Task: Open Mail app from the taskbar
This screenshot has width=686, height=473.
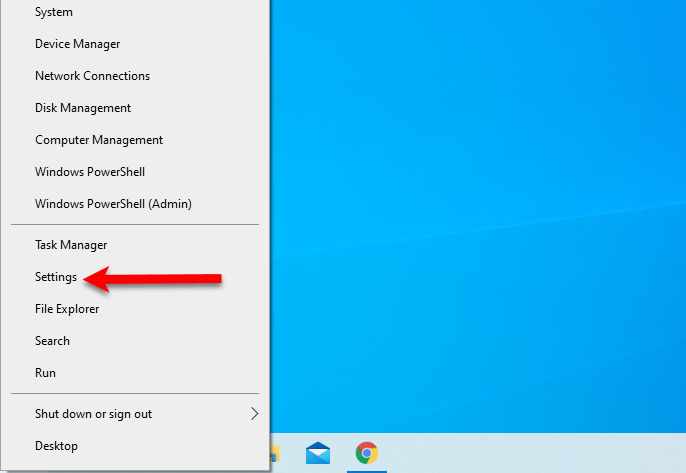Action: click(318, 453)
